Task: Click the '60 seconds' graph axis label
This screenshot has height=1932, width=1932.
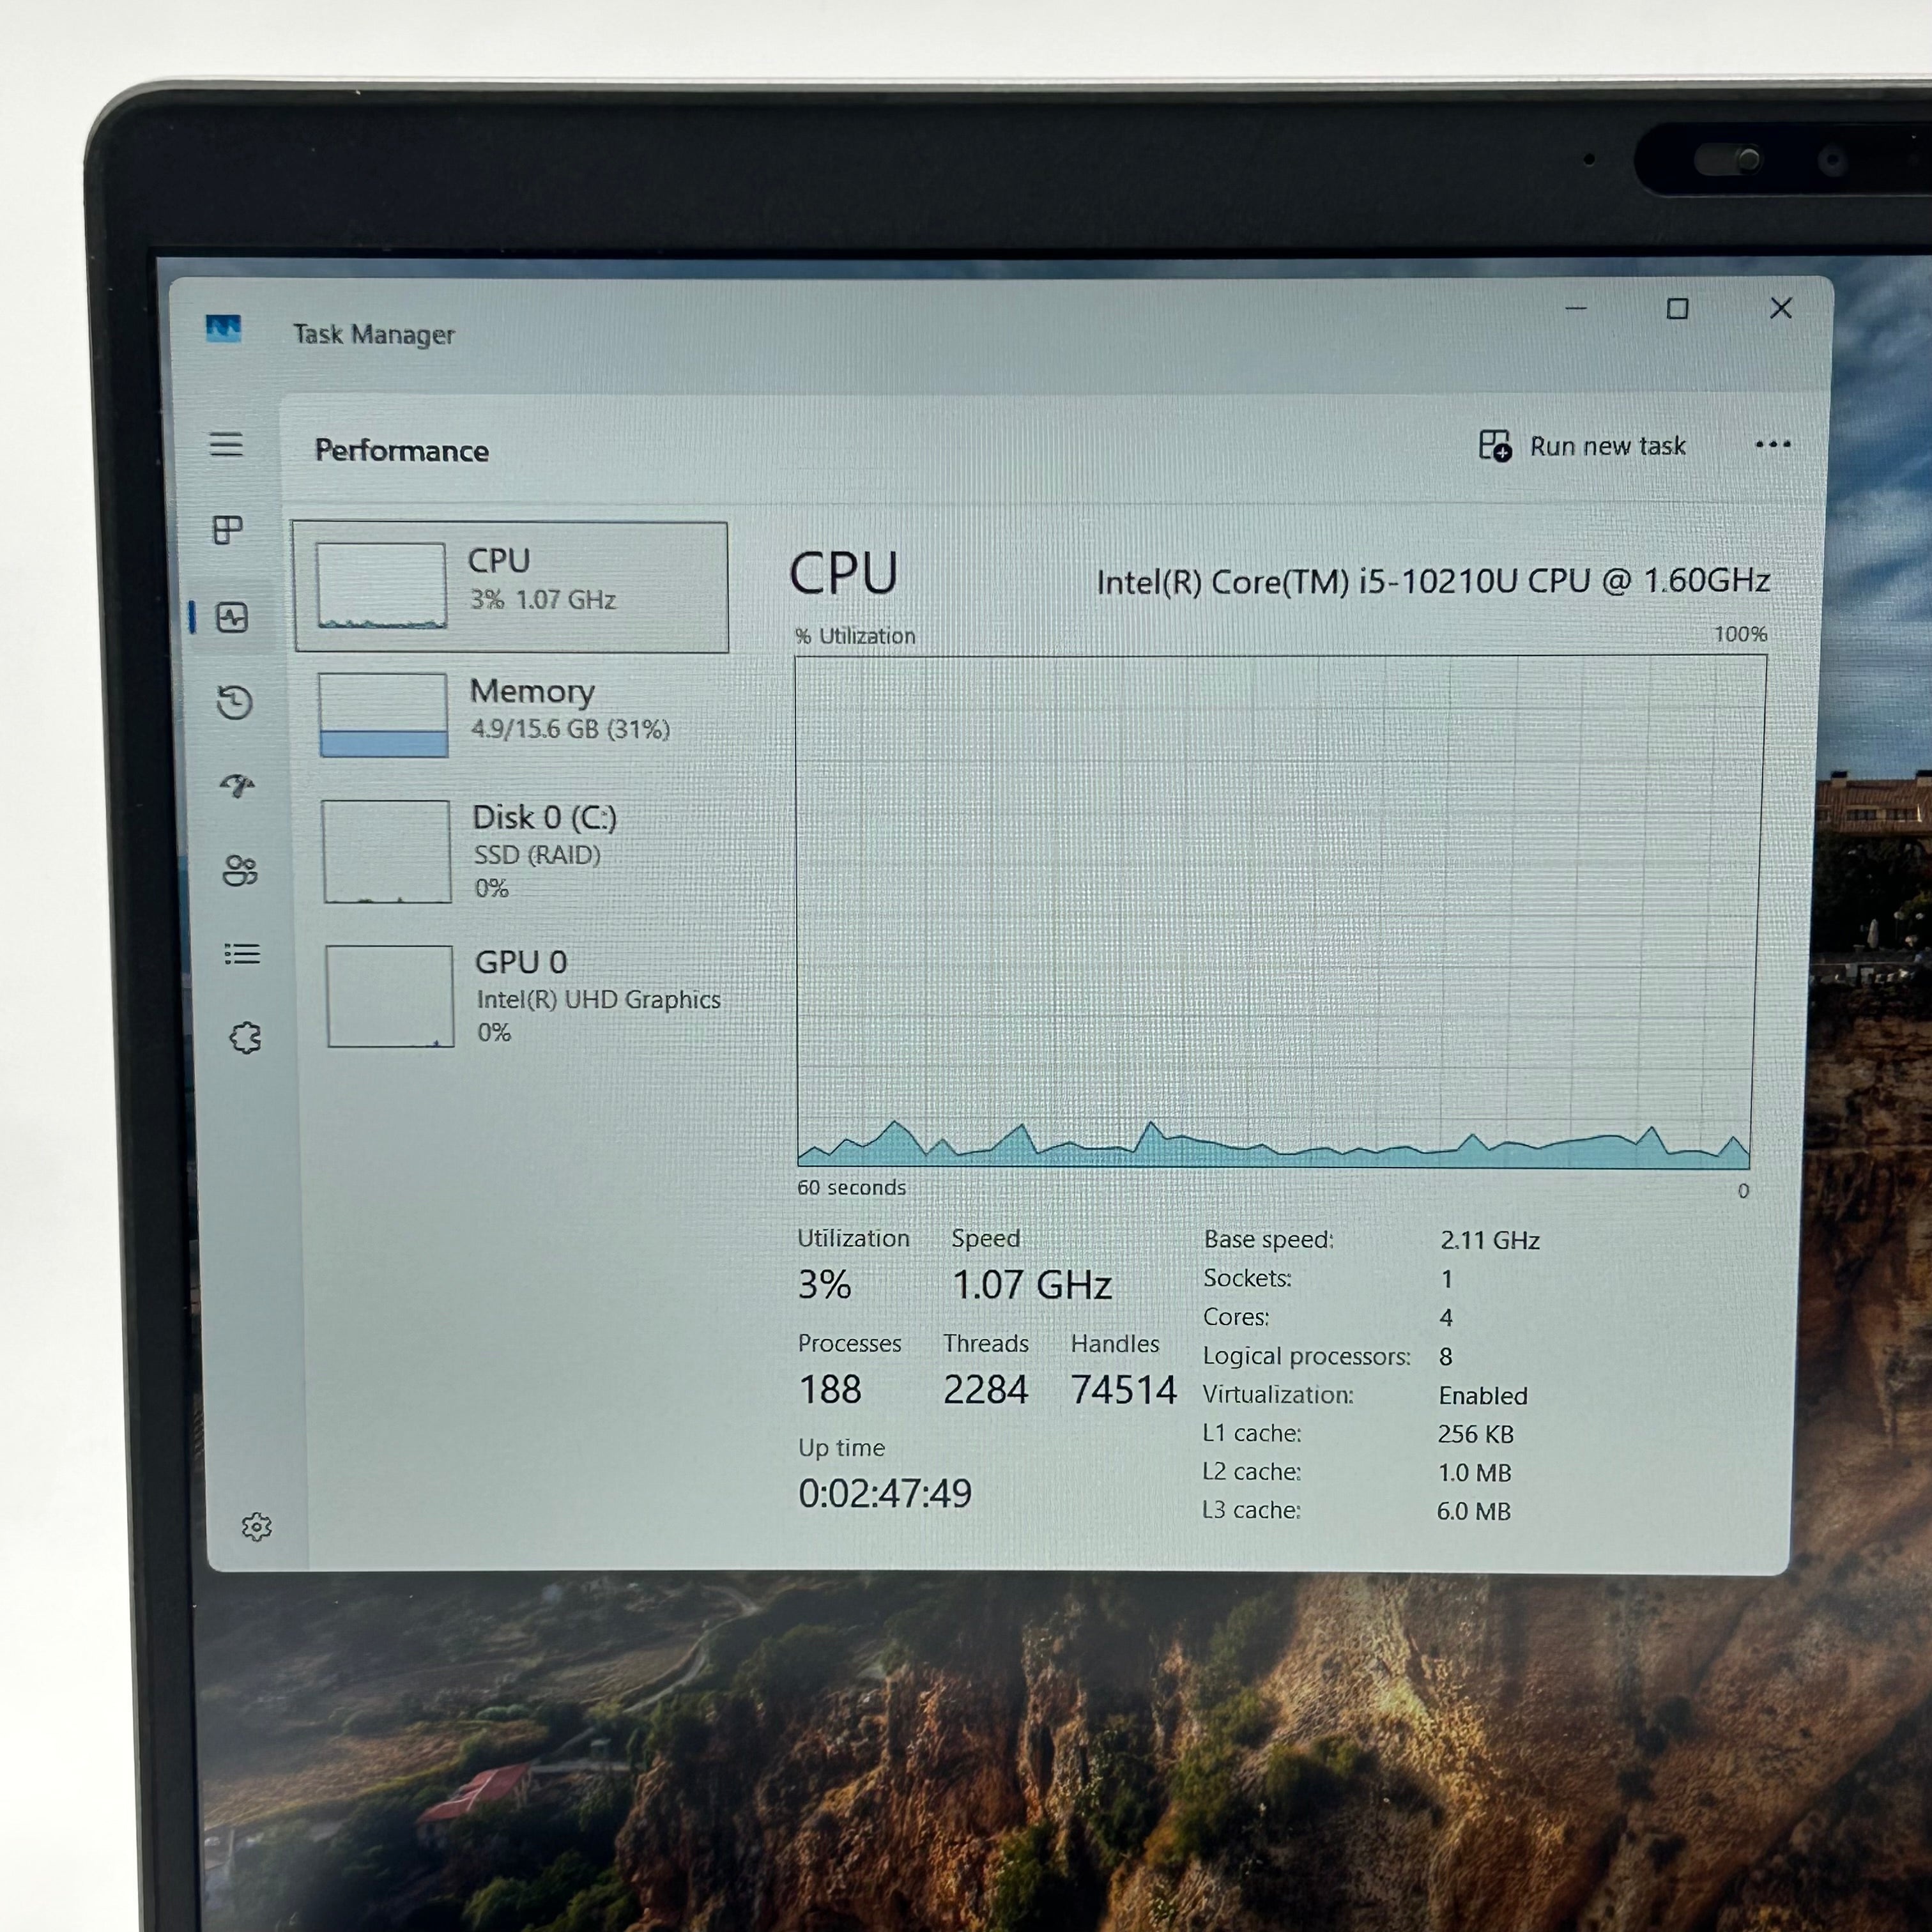Action: point(851,1187)
